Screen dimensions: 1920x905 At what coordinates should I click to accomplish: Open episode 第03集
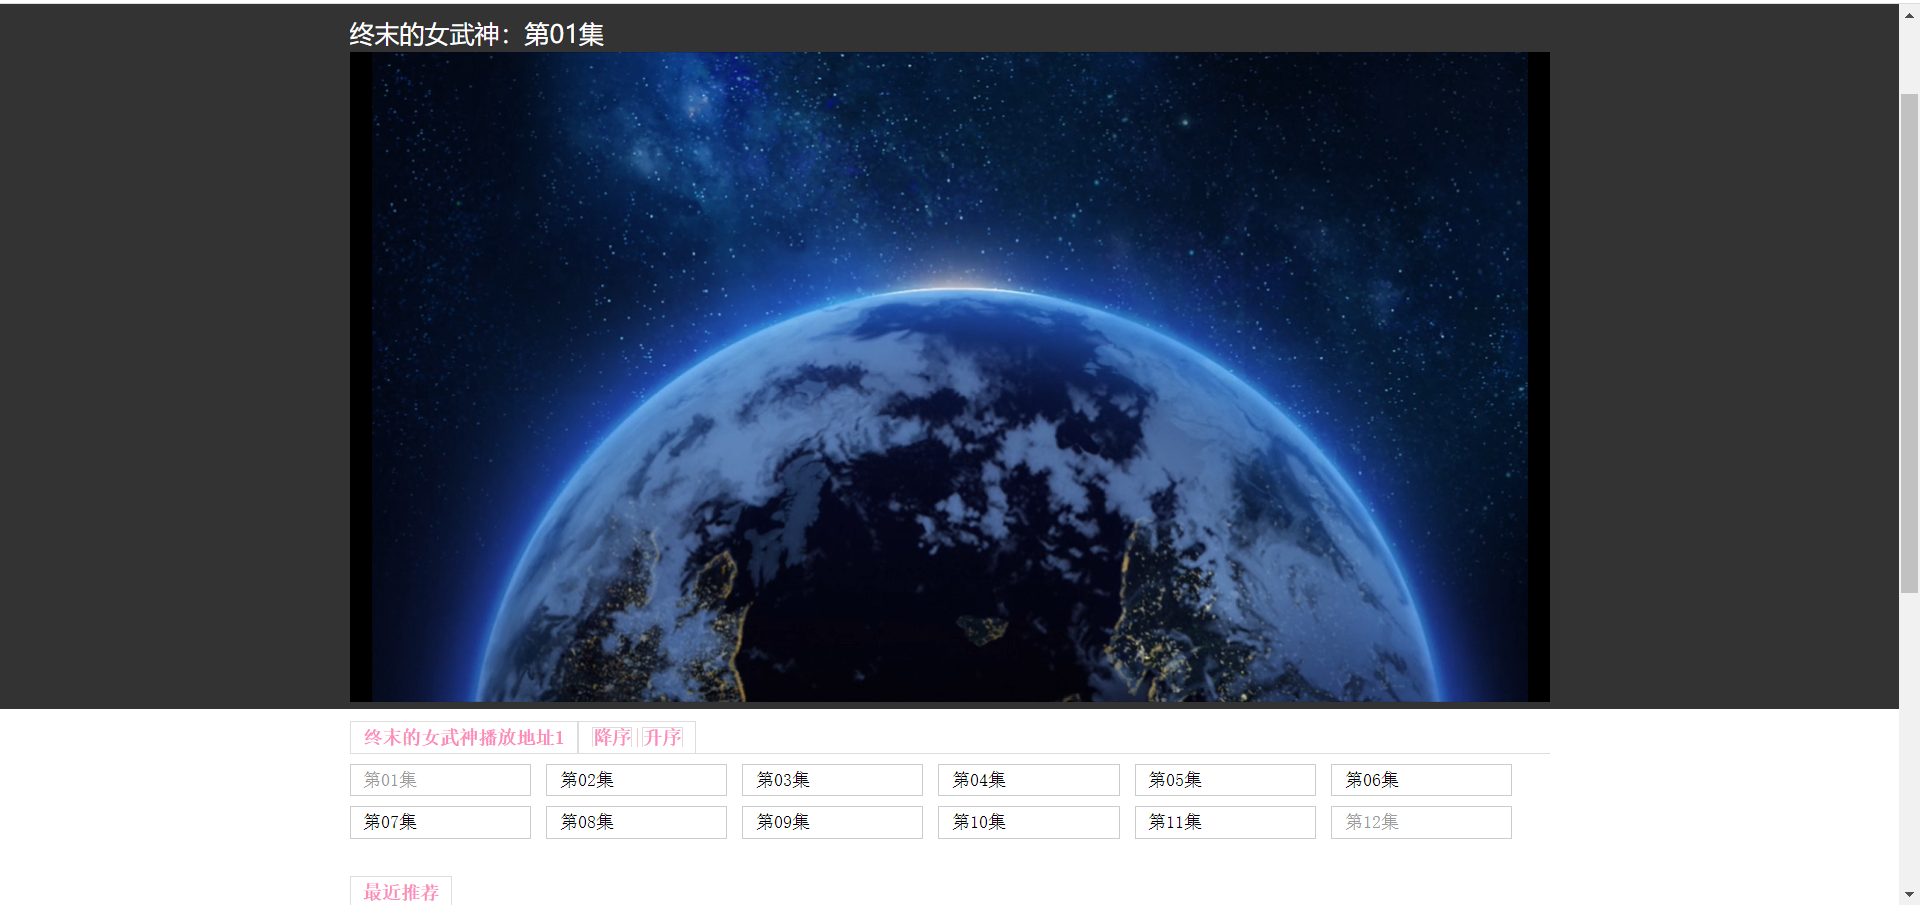(832, 780)
